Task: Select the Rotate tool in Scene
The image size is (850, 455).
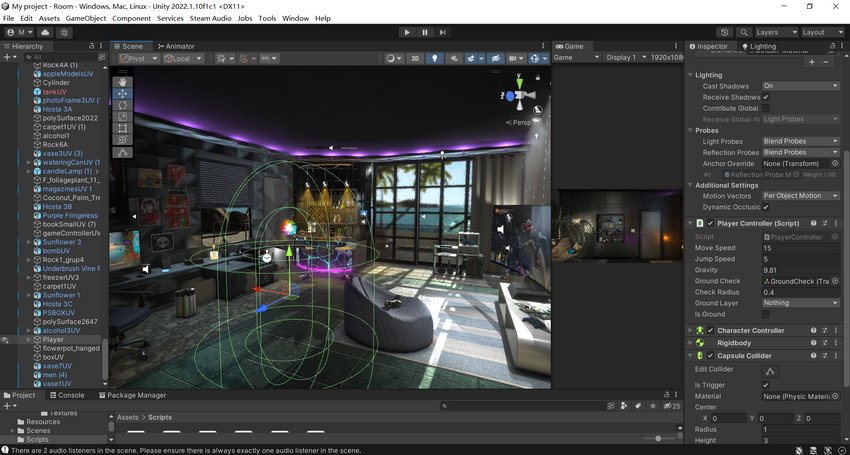Action: tap(123, 105)
